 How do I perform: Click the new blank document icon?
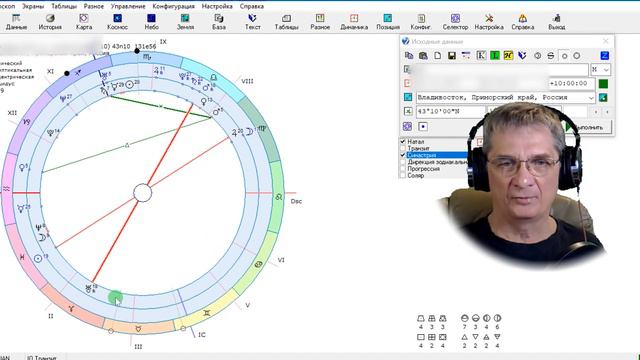coord(438,56)
